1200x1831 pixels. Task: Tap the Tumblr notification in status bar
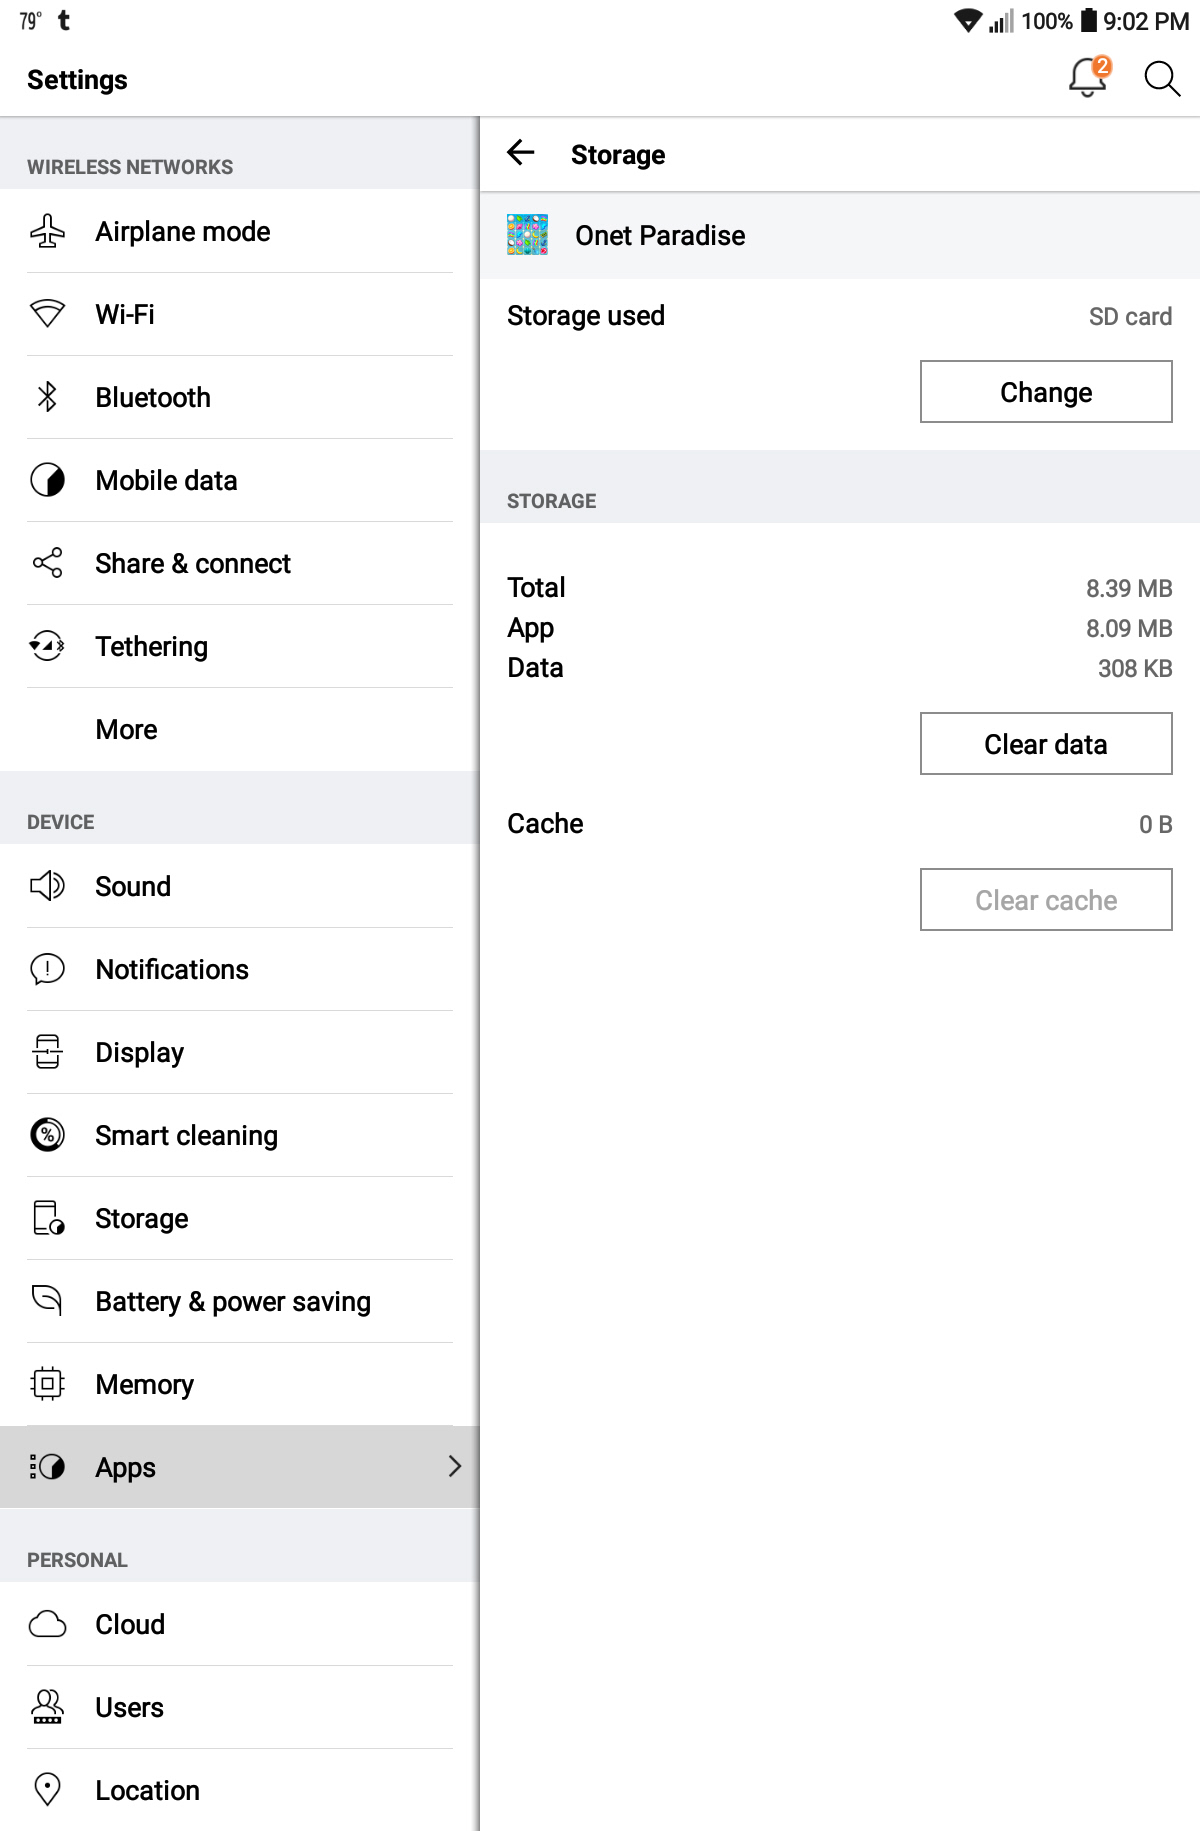[x=64, y=21]
